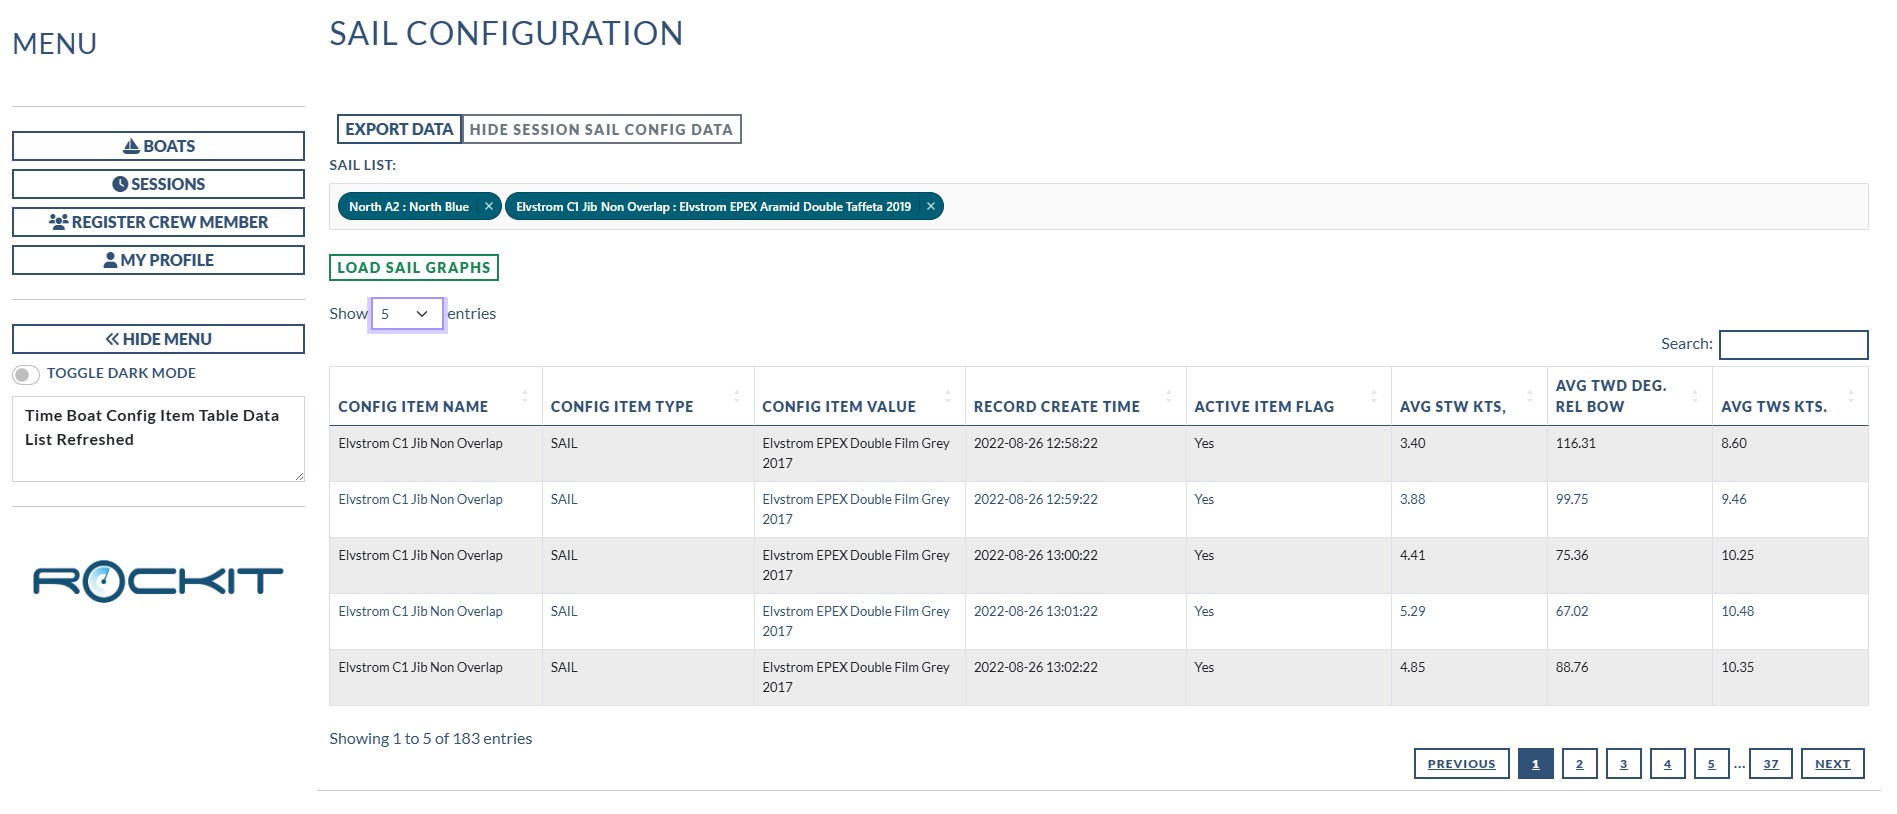Click the record time 2022-08-26 13:02:22
Screen dimensions: 1897x814
pos(1035,667)
